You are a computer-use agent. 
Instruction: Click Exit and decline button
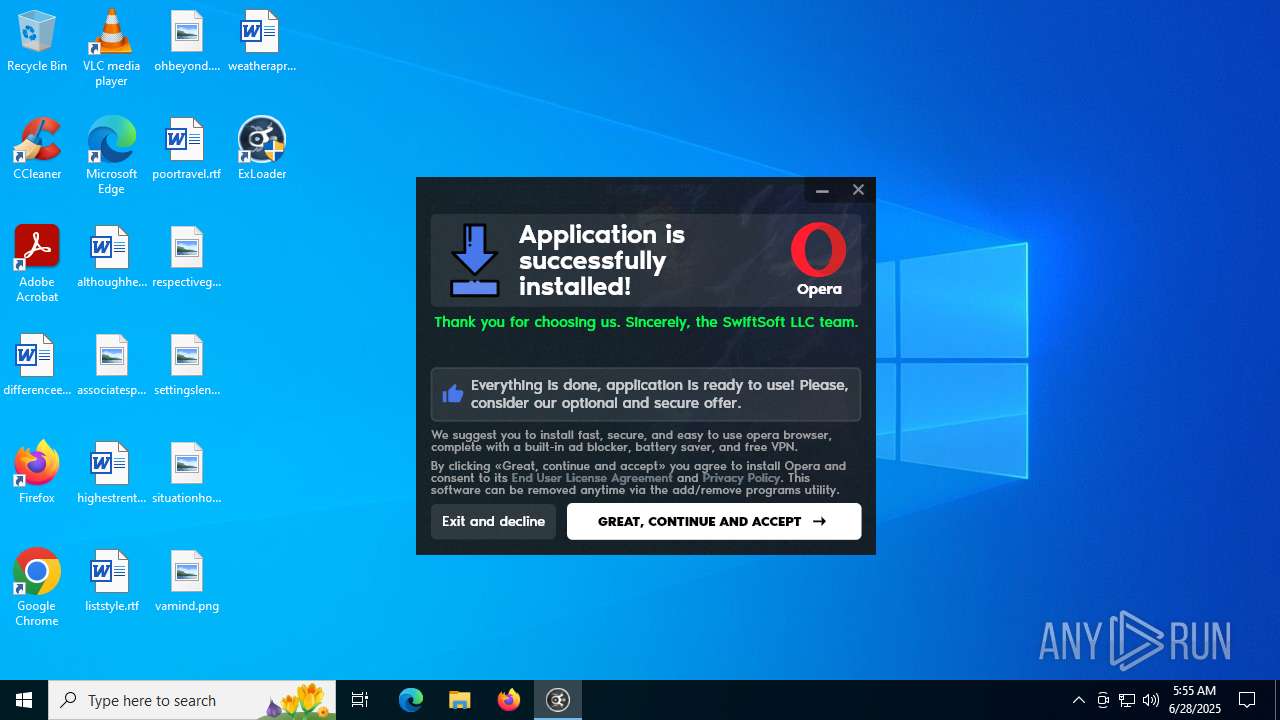[x=493, y=522]
